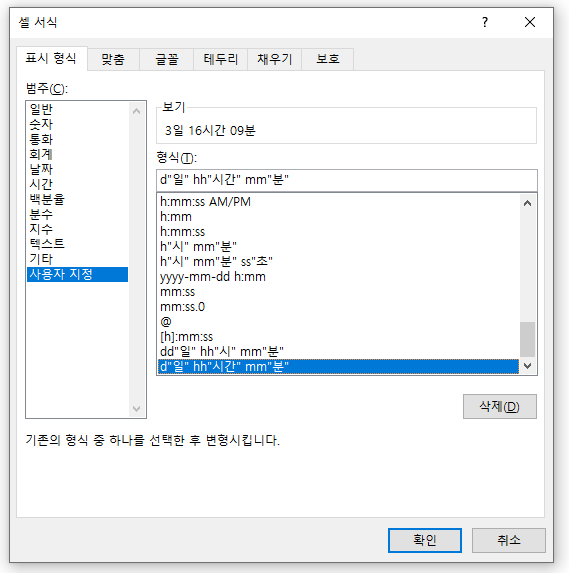Click the 형식 input field

(x=346, y=180)
